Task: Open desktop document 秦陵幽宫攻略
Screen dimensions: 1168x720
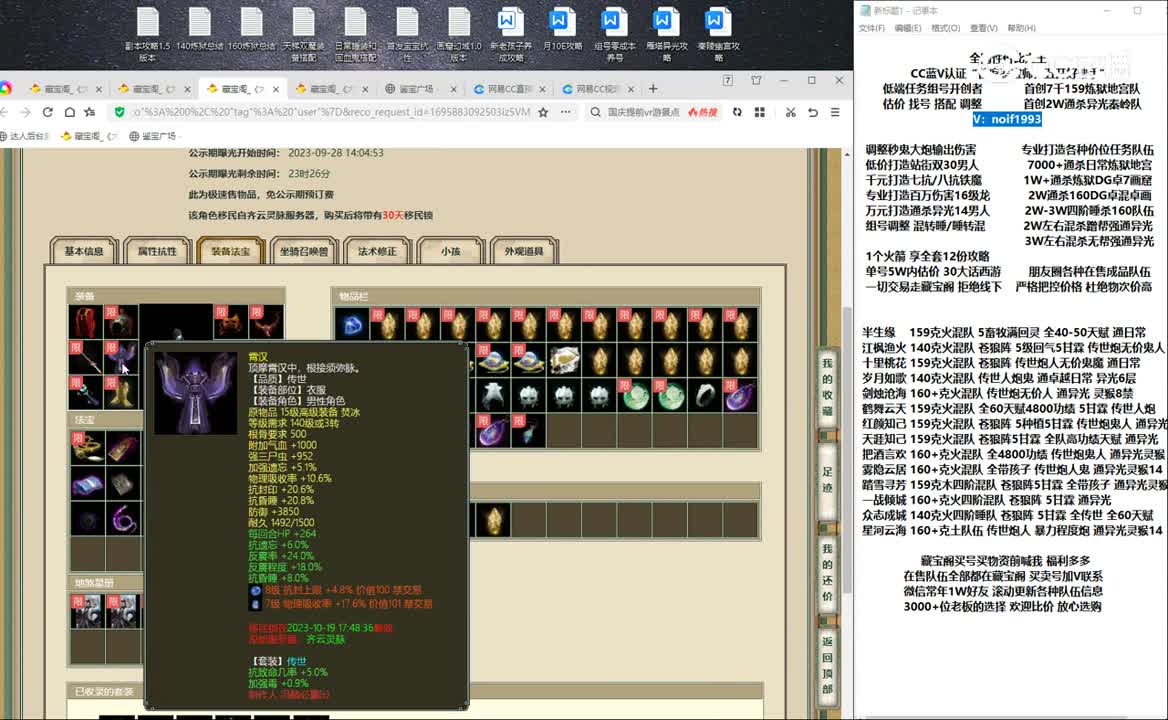Action: 718,35
